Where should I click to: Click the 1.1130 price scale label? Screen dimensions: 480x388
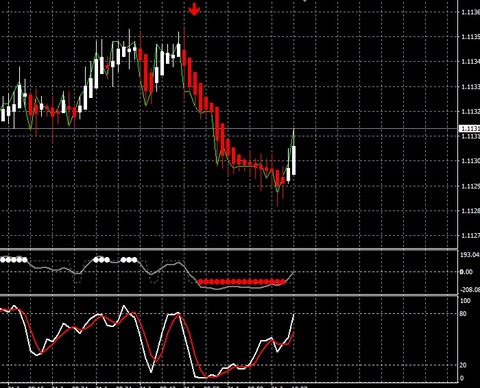[470, 161]
